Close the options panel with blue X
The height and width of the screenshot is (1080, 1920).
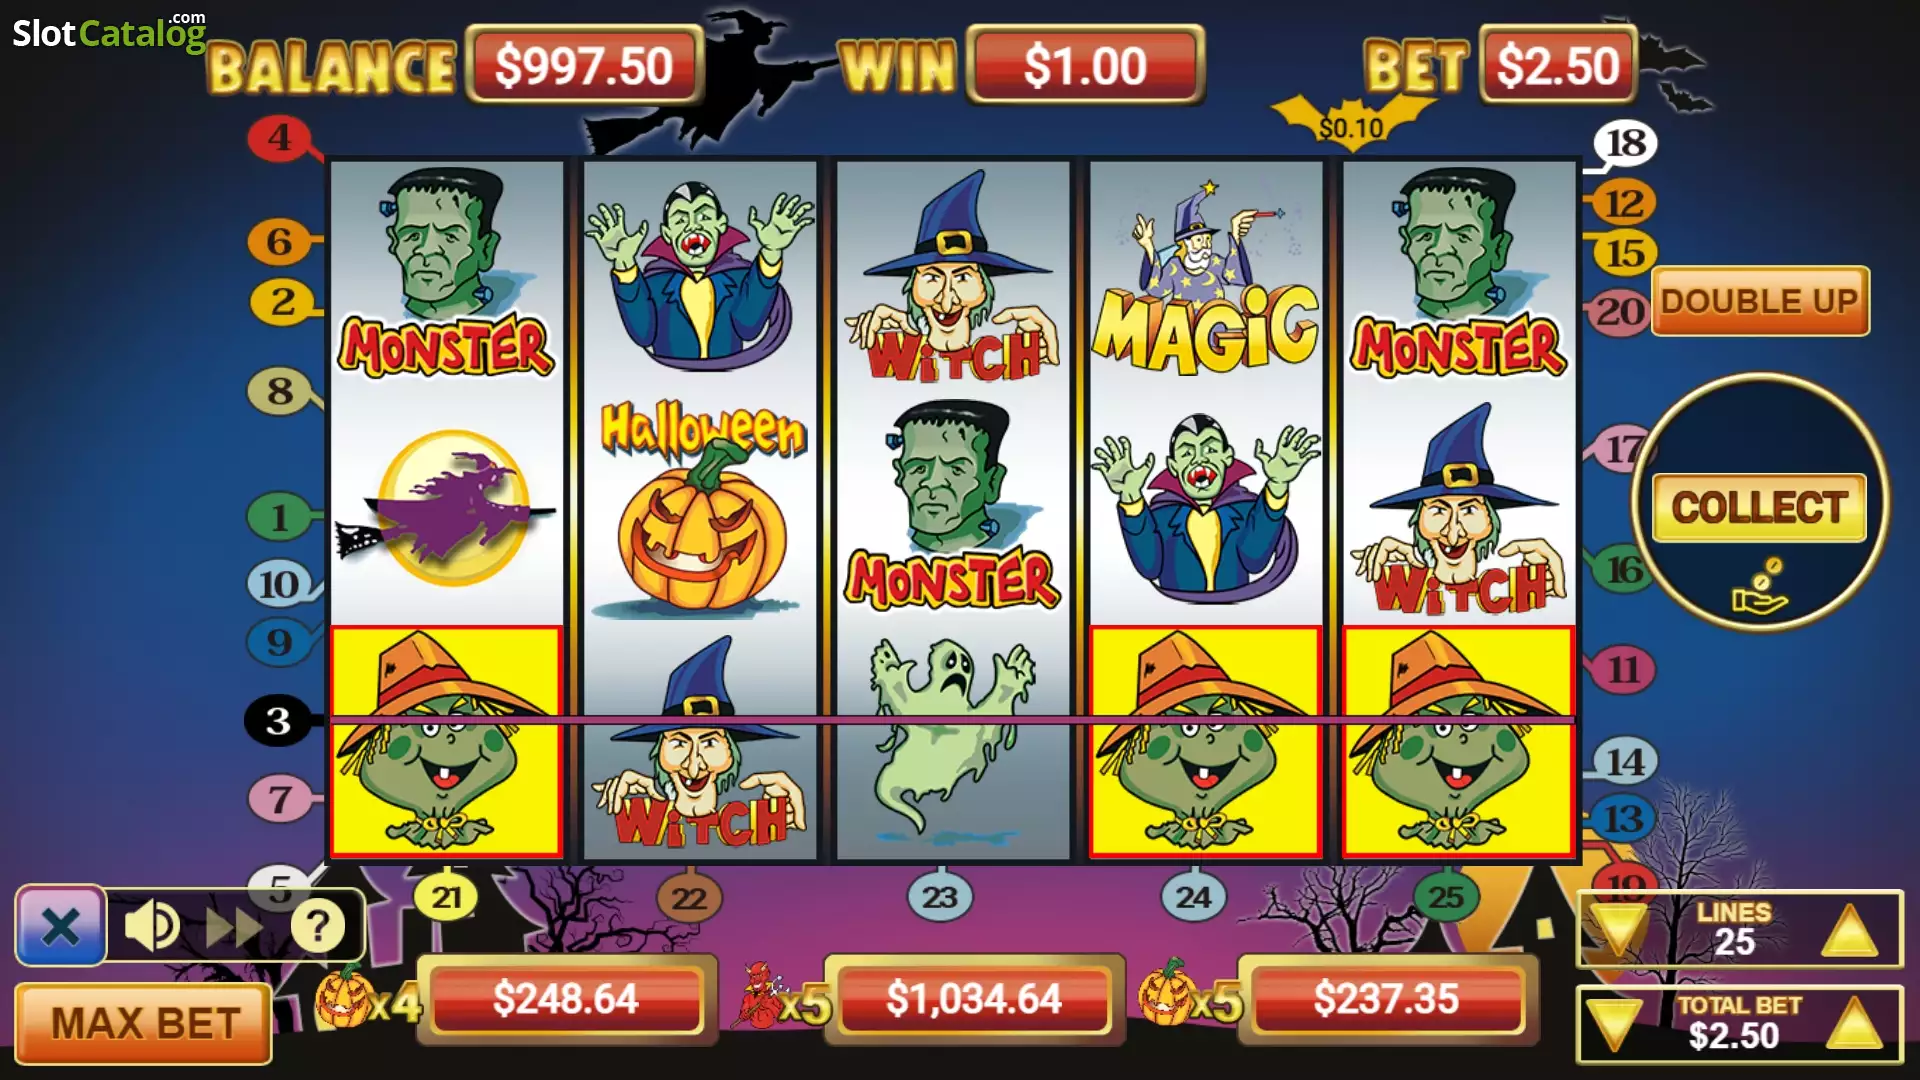61,926
